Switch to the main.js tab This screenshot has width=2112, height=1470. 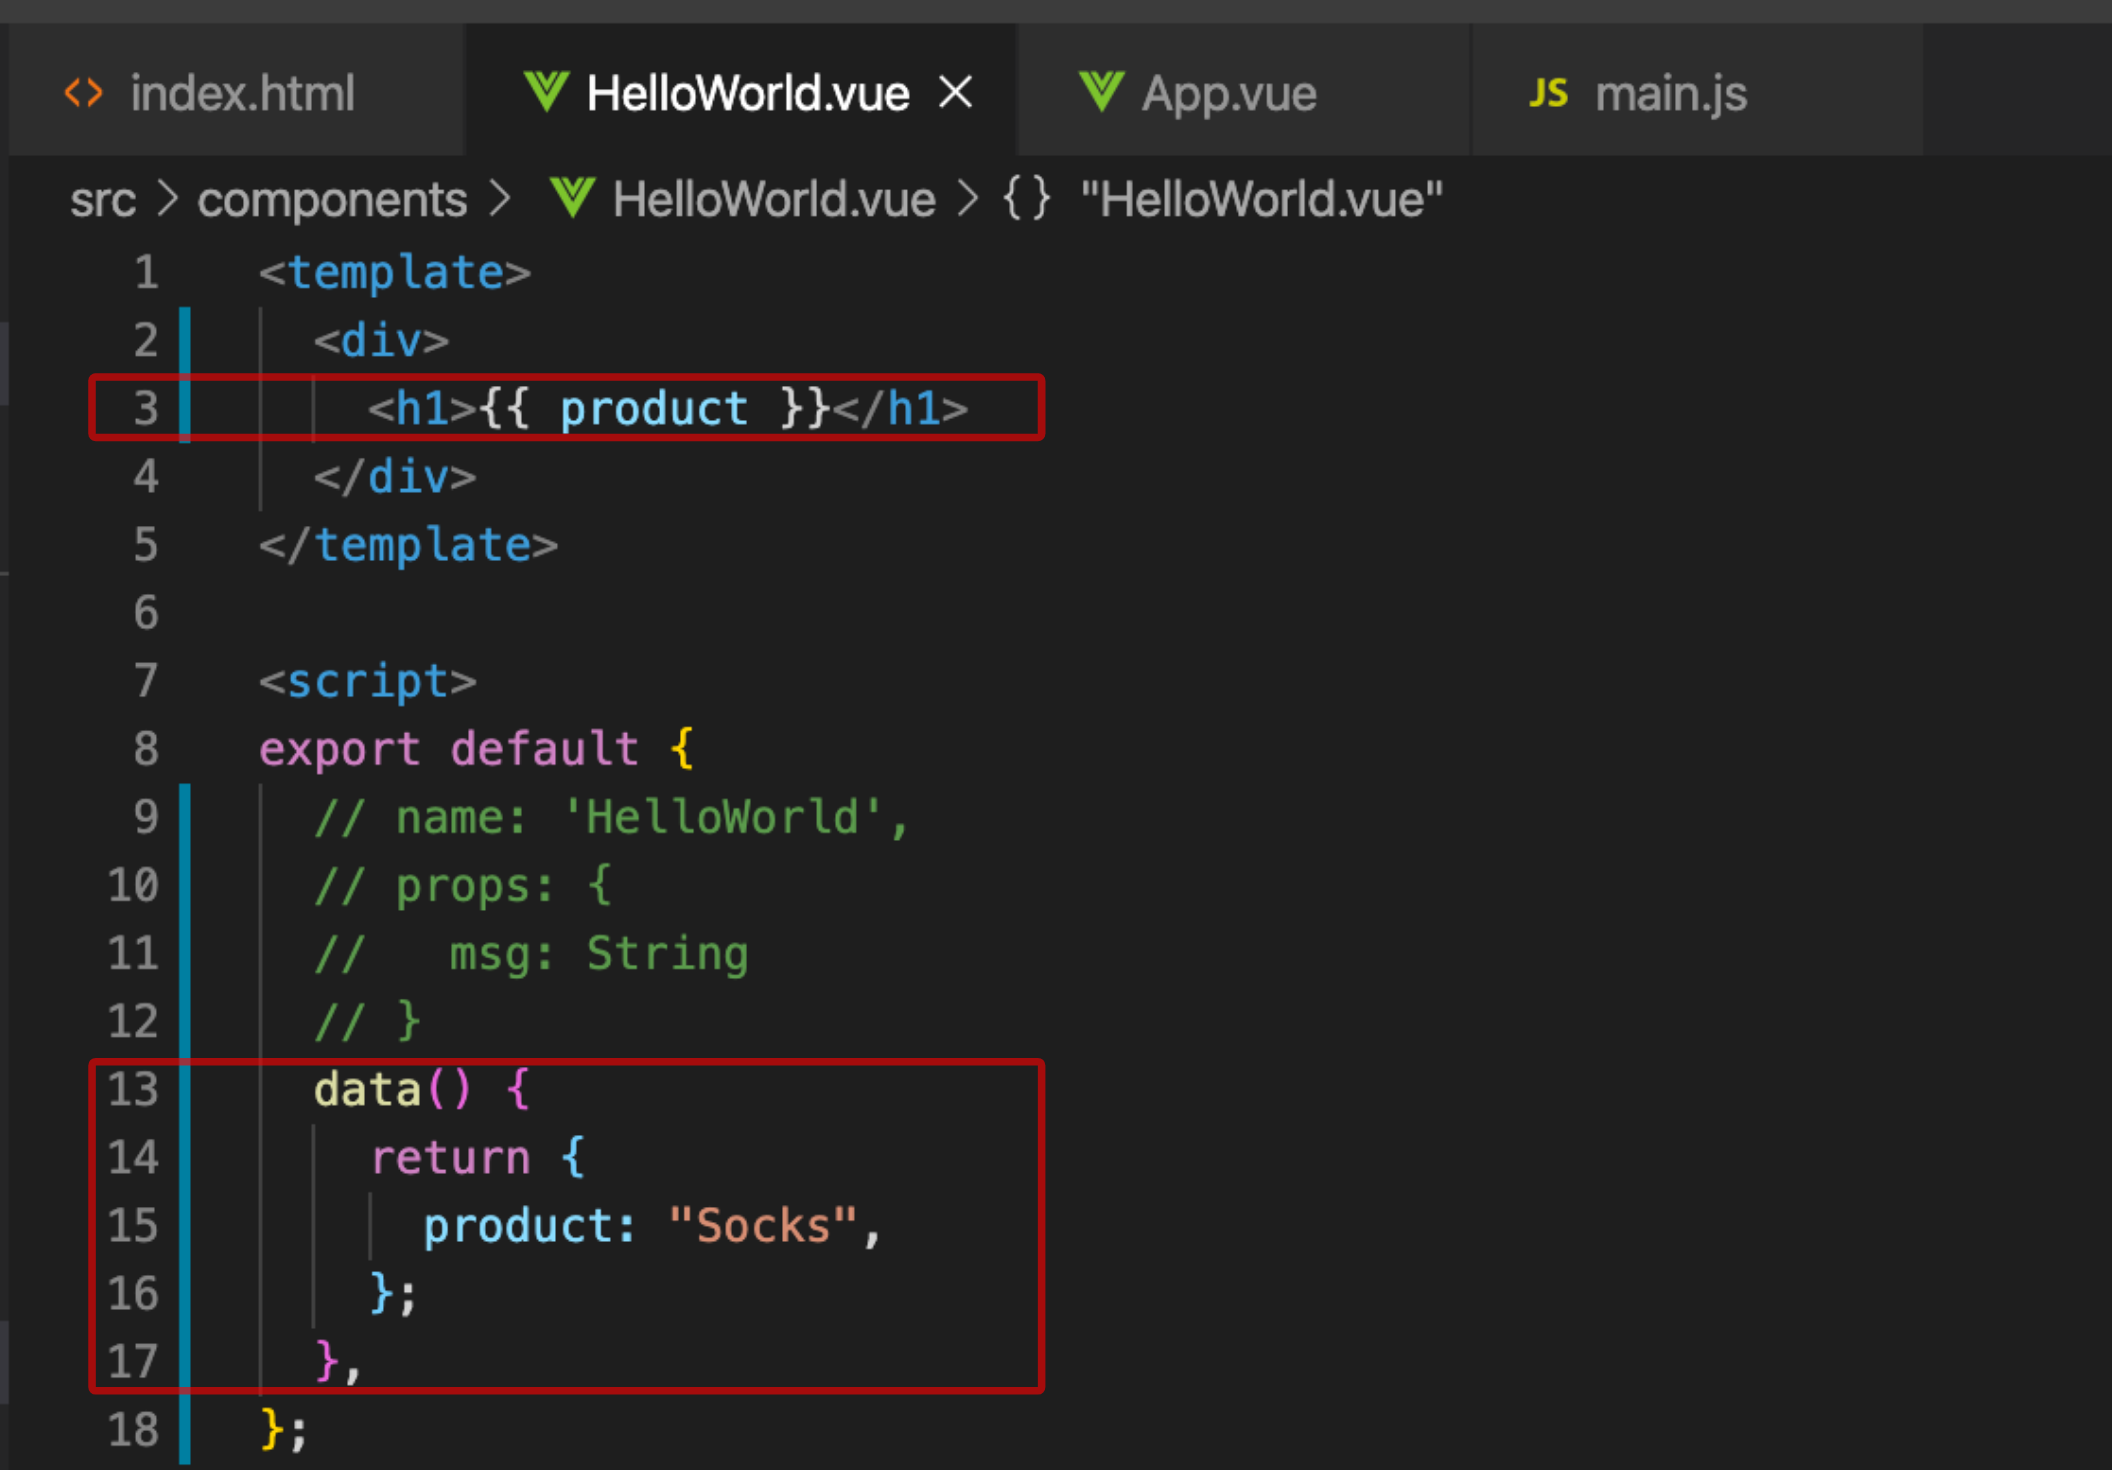pyautogui.click(x=1670, y=93)
